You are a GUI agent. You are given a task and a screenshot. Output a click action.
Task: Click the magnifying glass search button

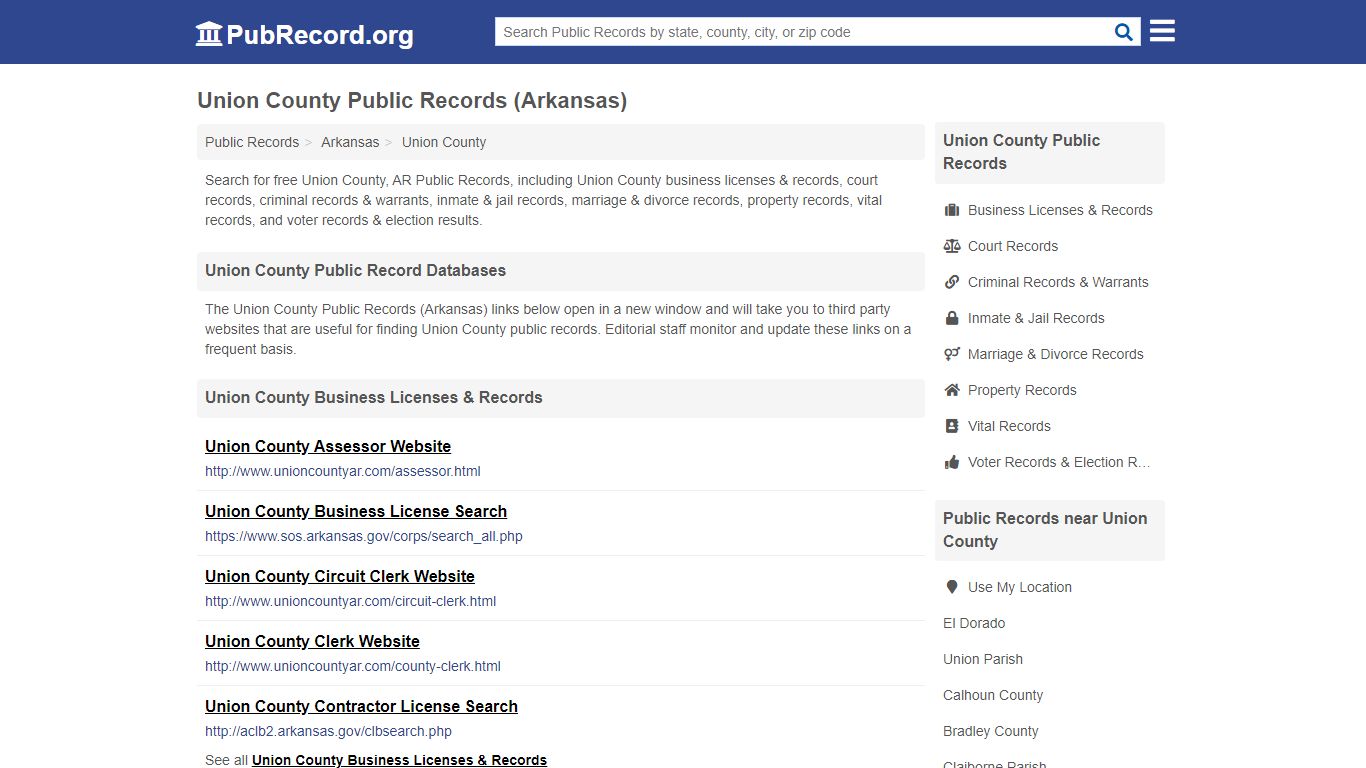tap(1124, 32)
